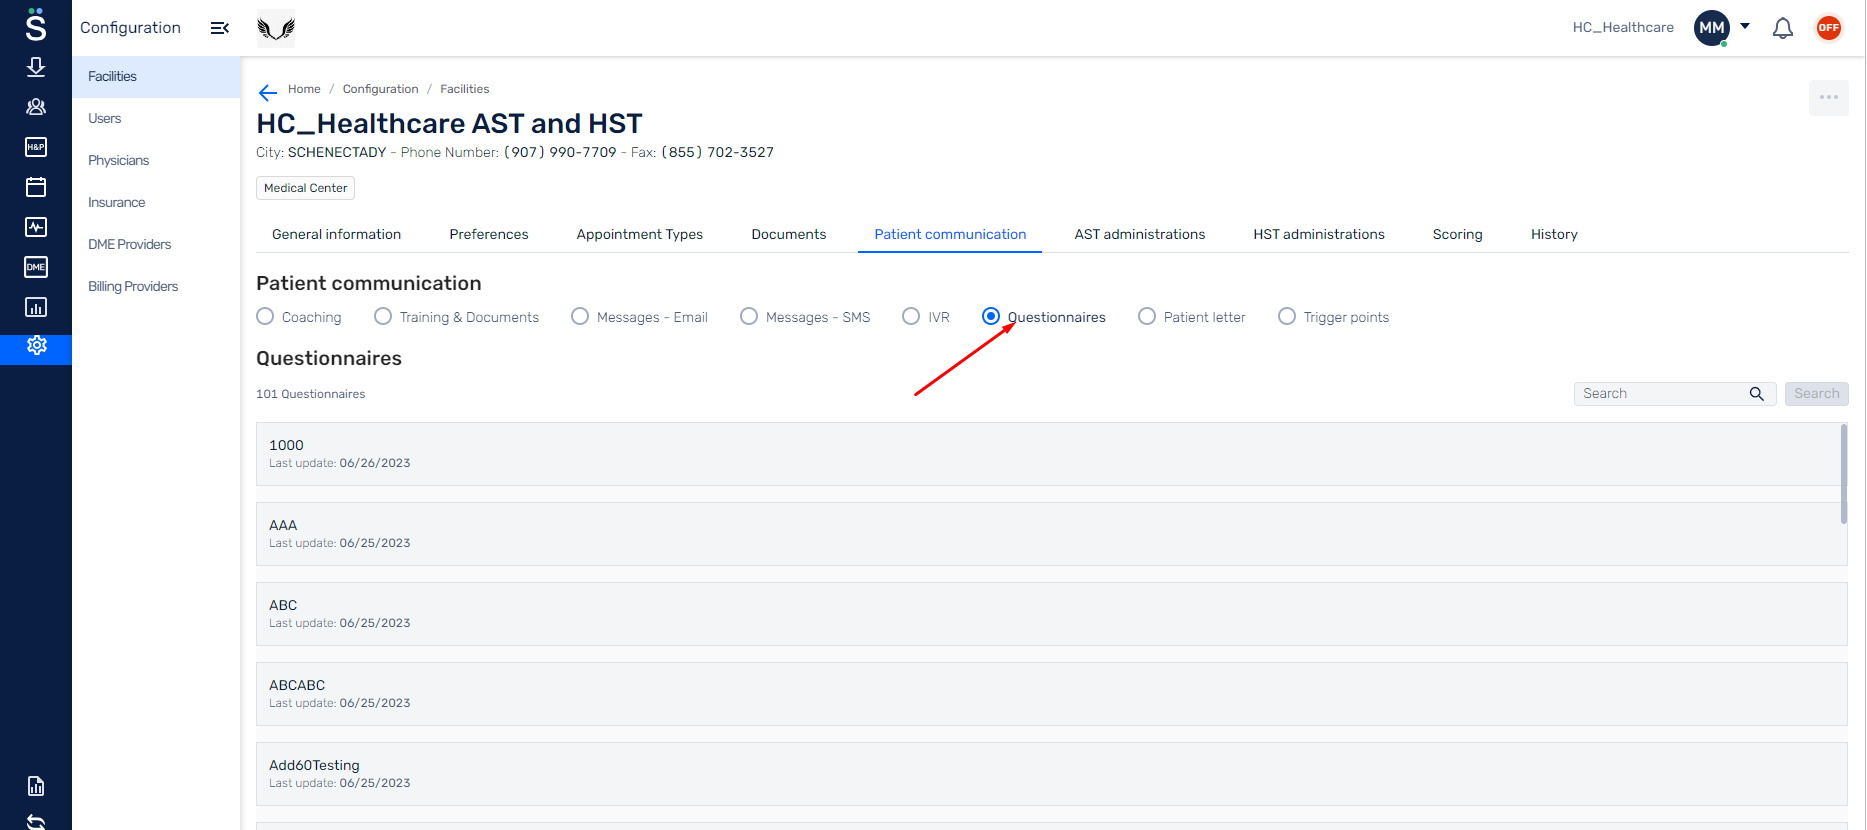This screenshot has width=1867, height=830.
Task: Select Training & Documents radio option
Action: point(383,316)
